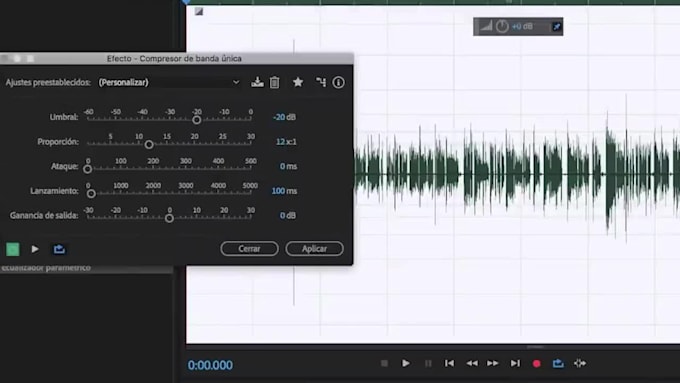The image size is (680, 383).
Task: Click the Aplicar button
Action: click(314, 249)
